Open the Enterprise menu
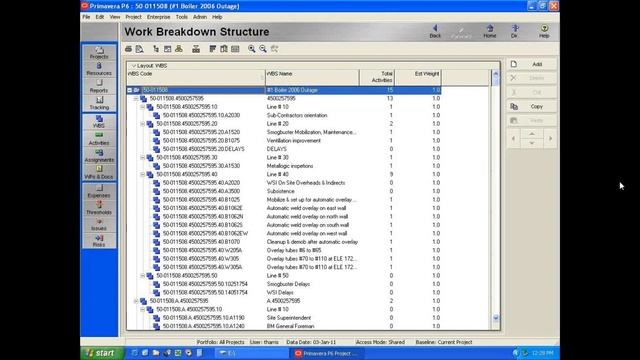Screen dimensions: 640x360 (x=159, y=17)
